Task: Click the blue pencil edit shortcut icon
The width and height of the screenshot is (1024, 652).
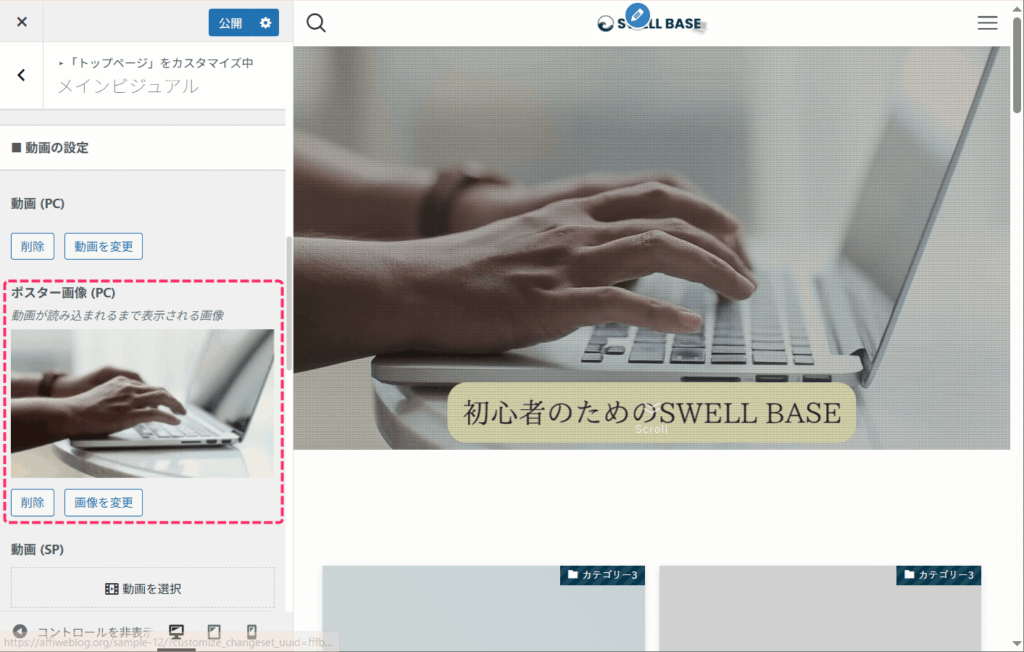Action: (x=636, y=14)
